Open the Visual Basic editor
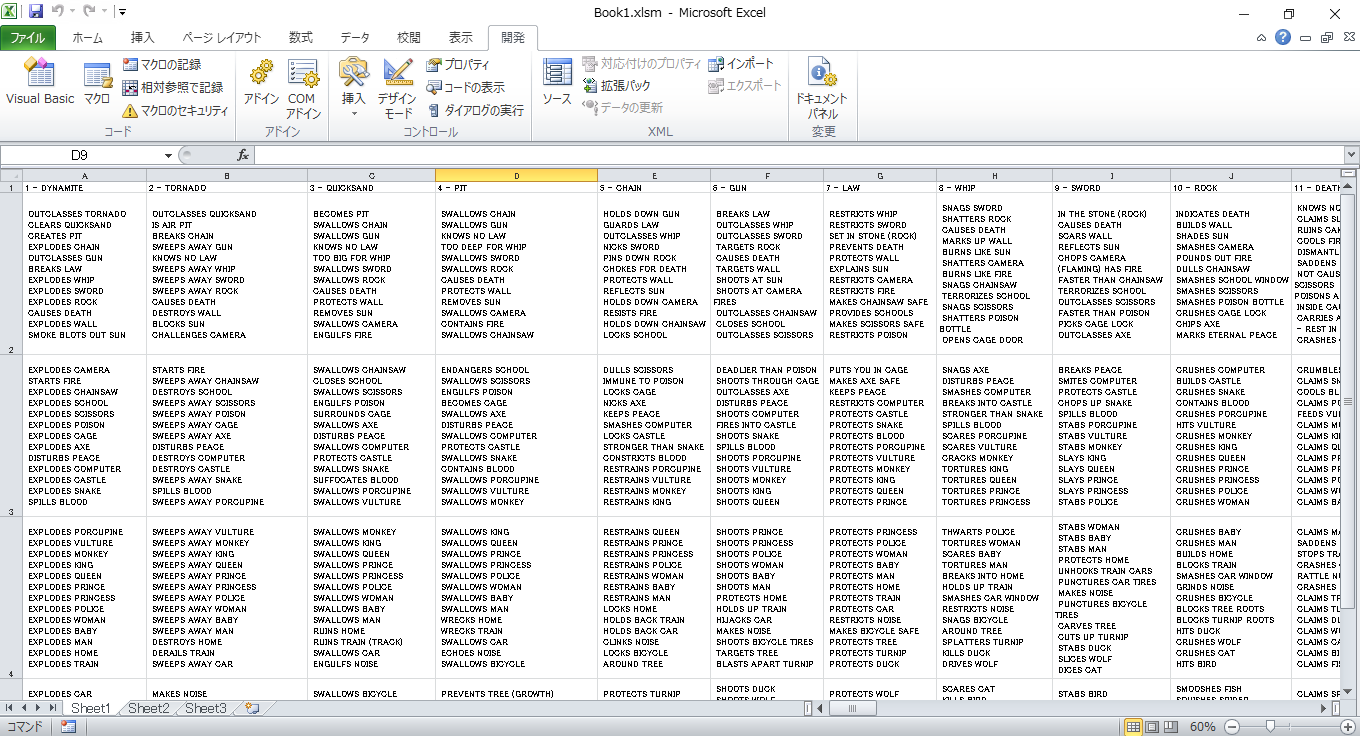This screenshot has height=736, width=1360. [x=39, y=82]
